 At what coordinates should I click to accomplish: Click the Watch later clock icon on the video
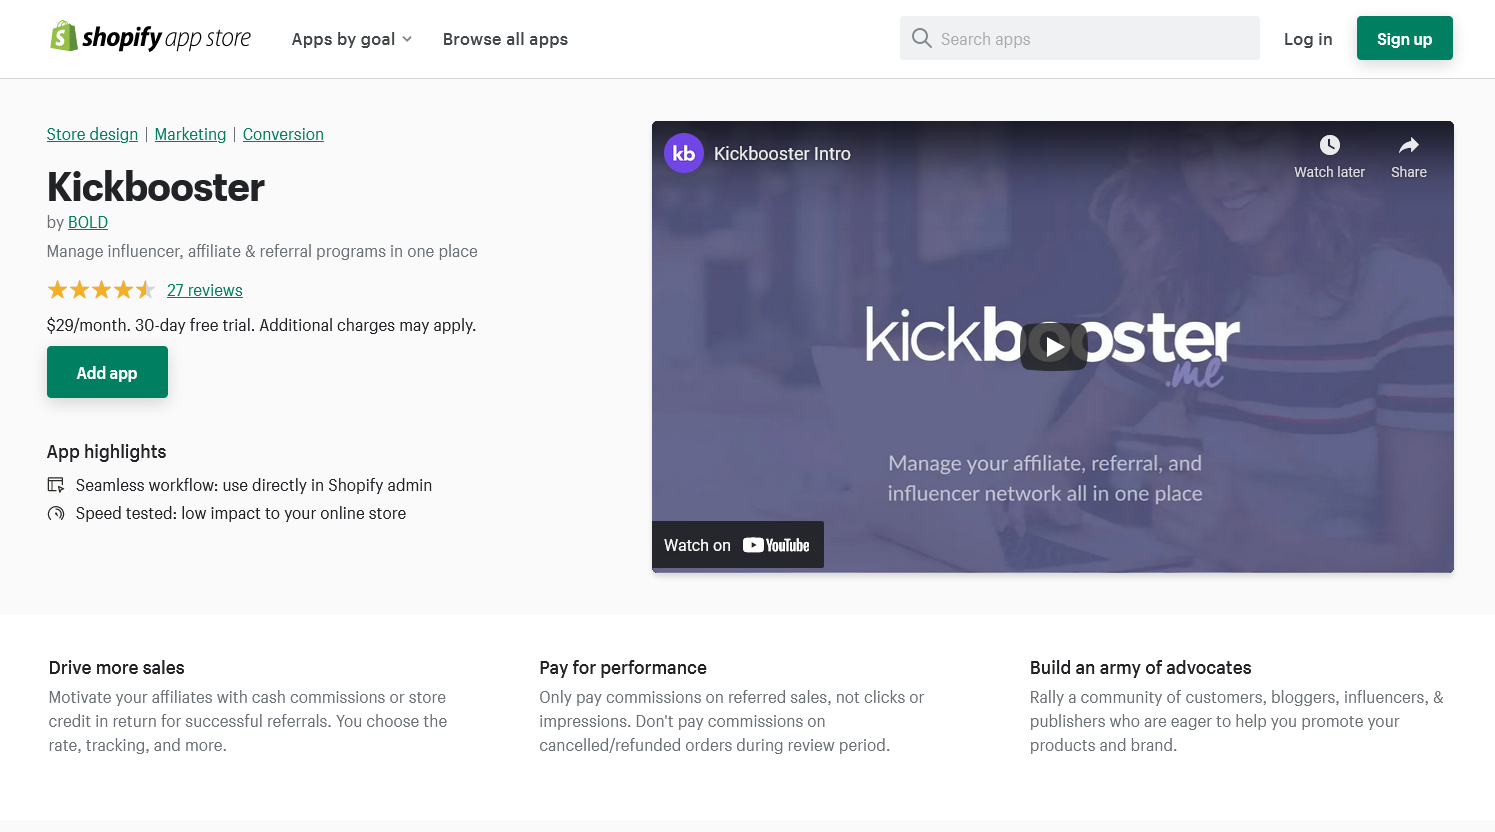(x=1329, y=145)
